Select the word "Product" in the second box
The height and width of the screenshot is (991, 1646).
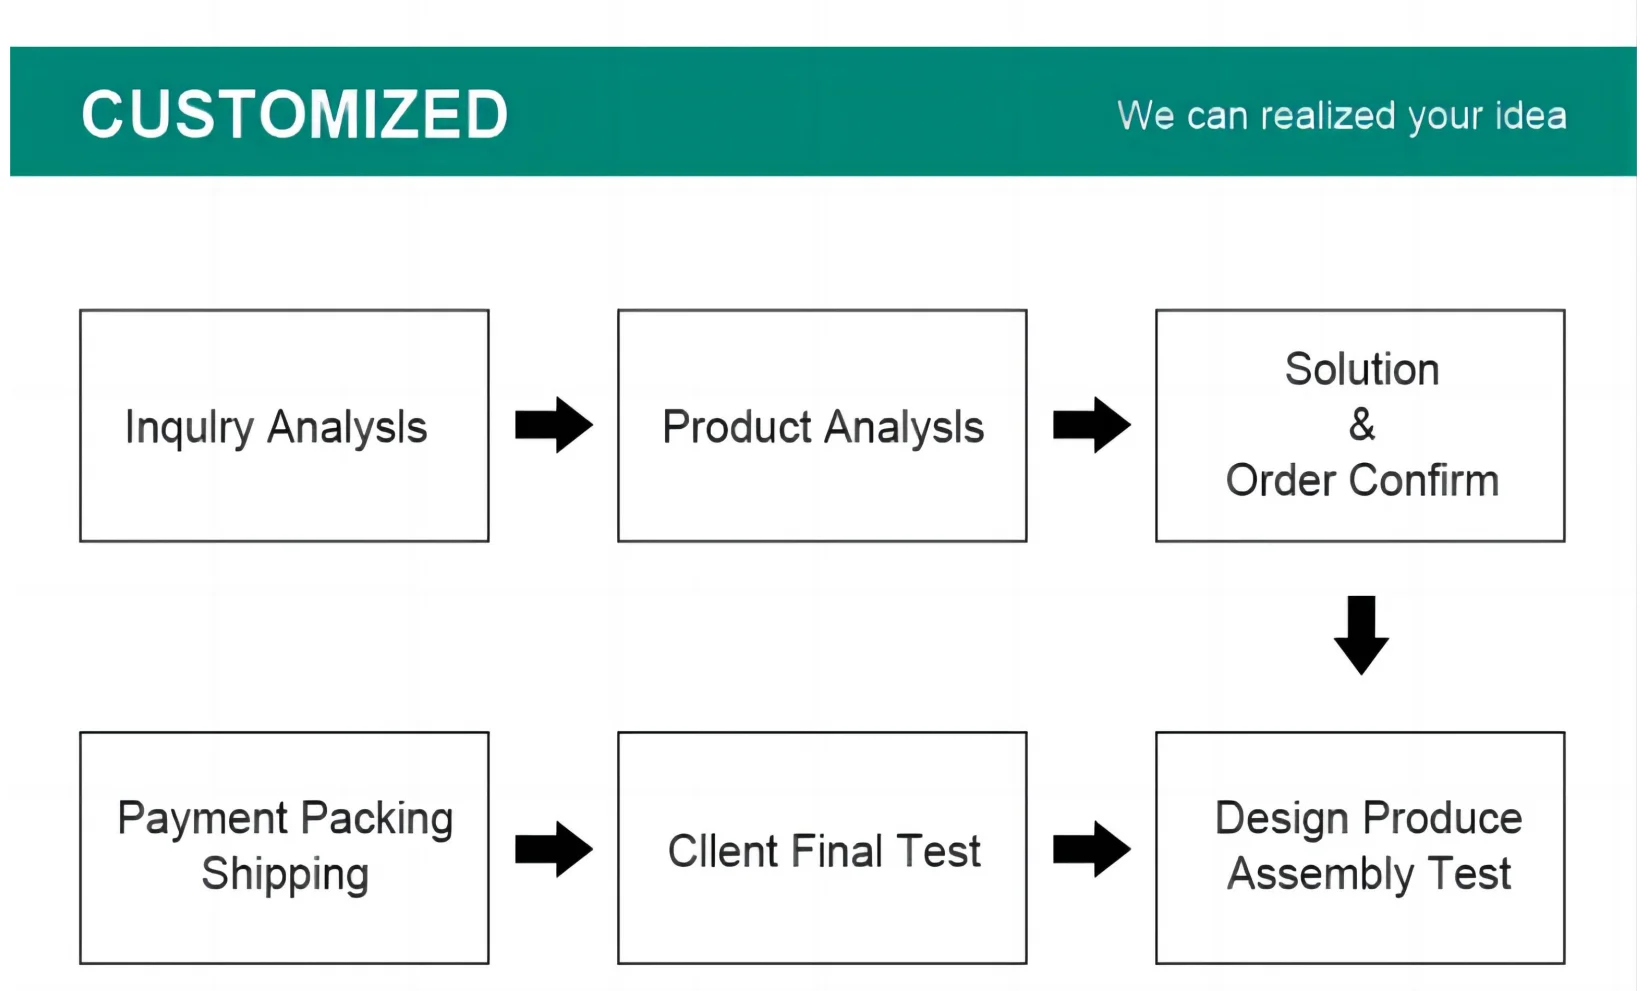point(737,428)
